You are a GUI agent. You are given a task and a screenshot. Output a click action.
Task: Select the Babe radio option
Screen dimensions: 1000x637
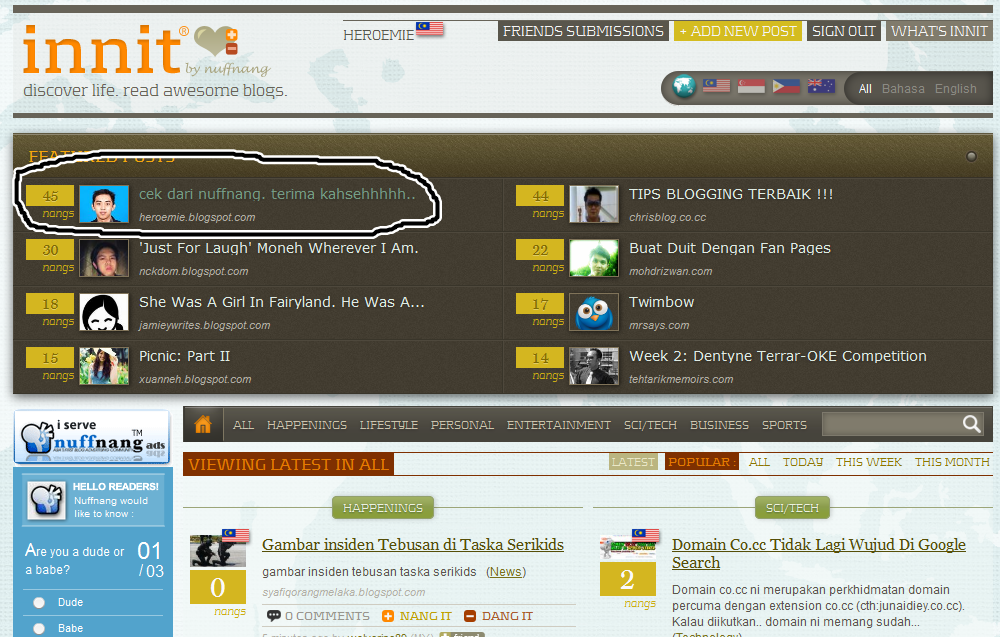click(x=39, y=629)
